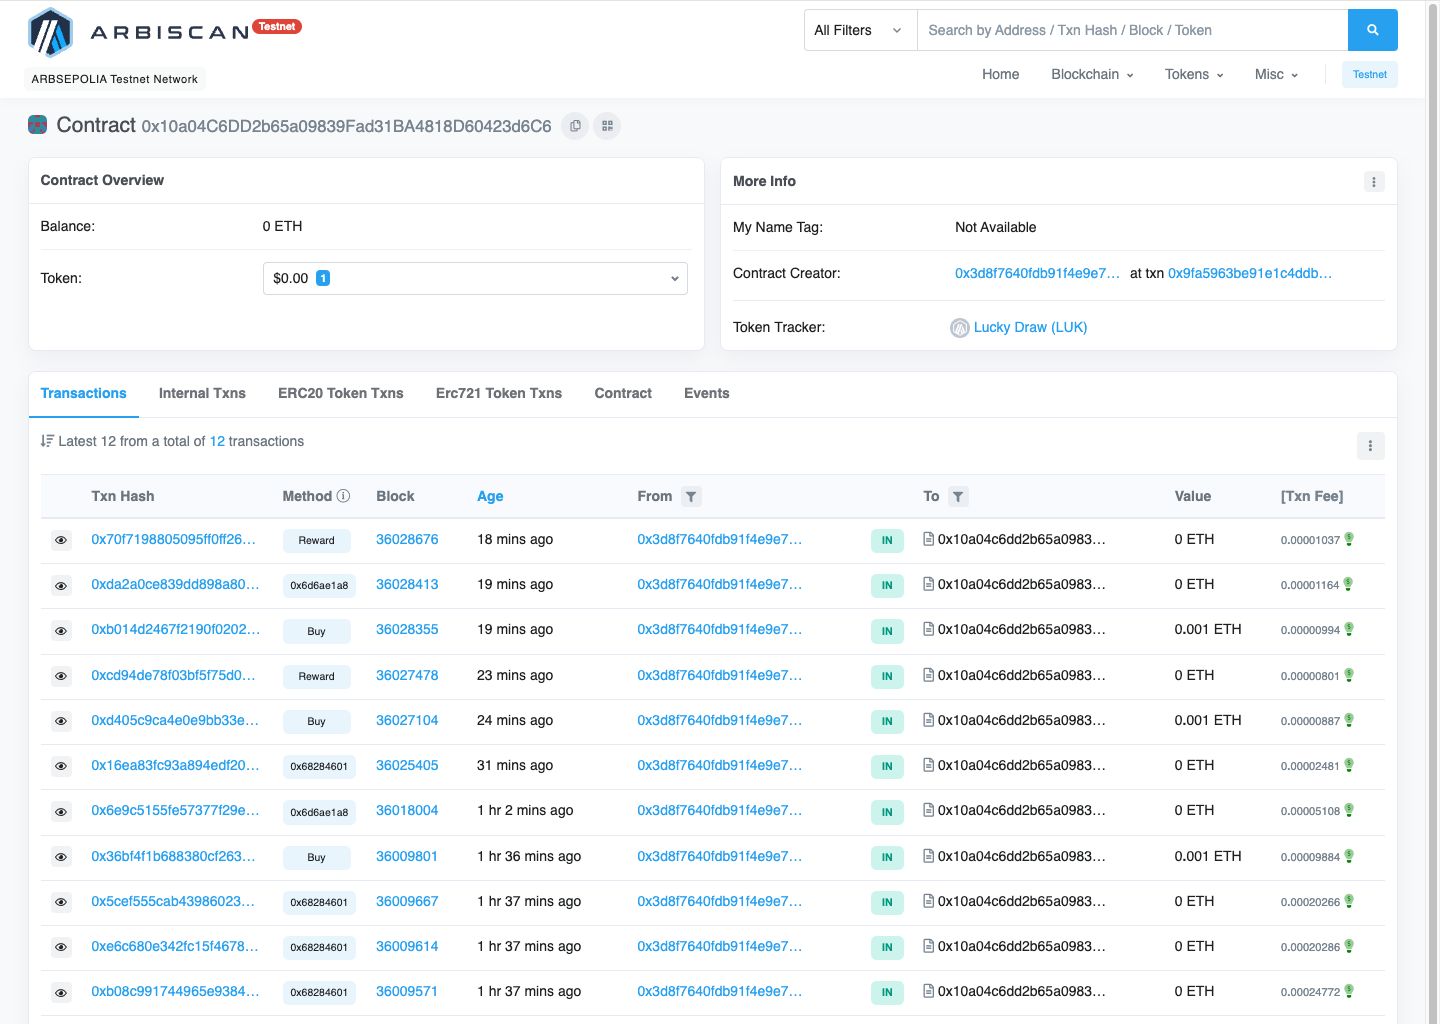Open From address in block 36009571 row
This screenshot has width=1440, height=1024.
tap(719, 991)
